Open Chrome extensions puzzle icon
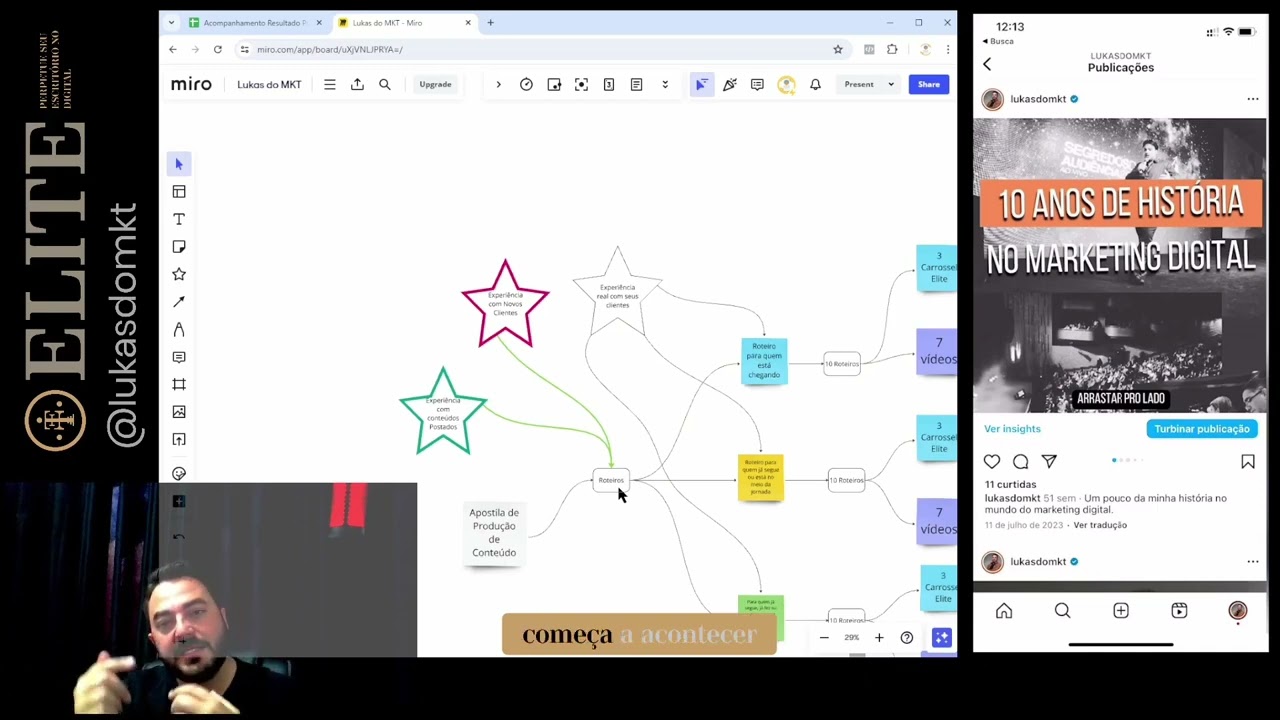The image size is (1280, 720). (892, 49)
